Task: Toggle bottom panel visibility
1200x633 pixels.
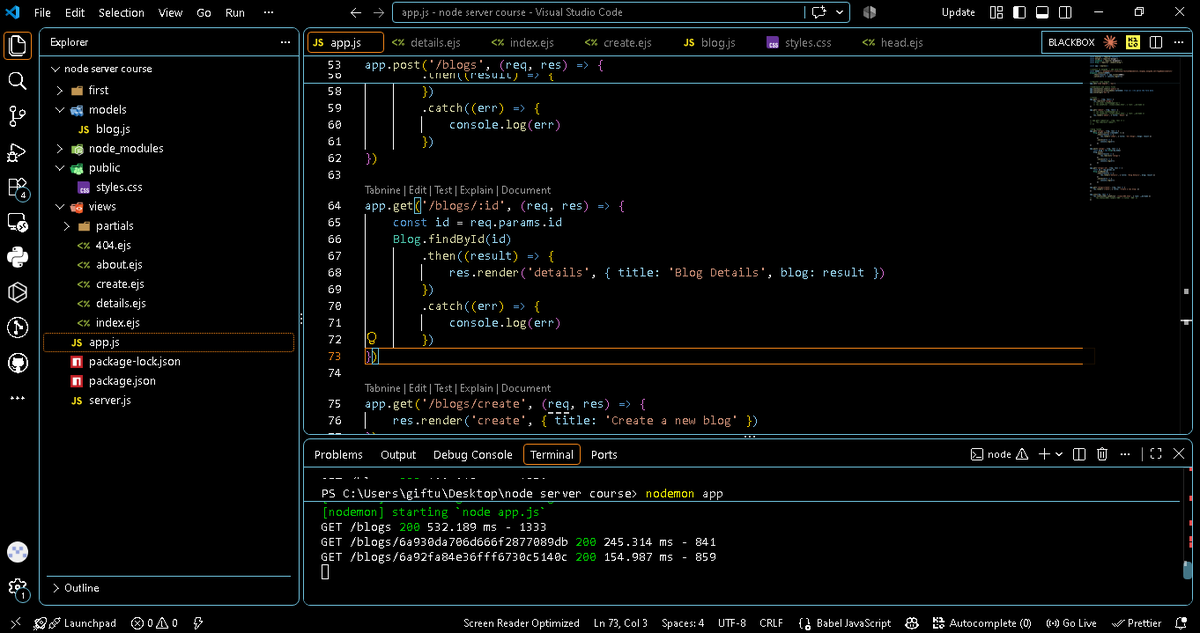Action: [x=1042, y=12]
